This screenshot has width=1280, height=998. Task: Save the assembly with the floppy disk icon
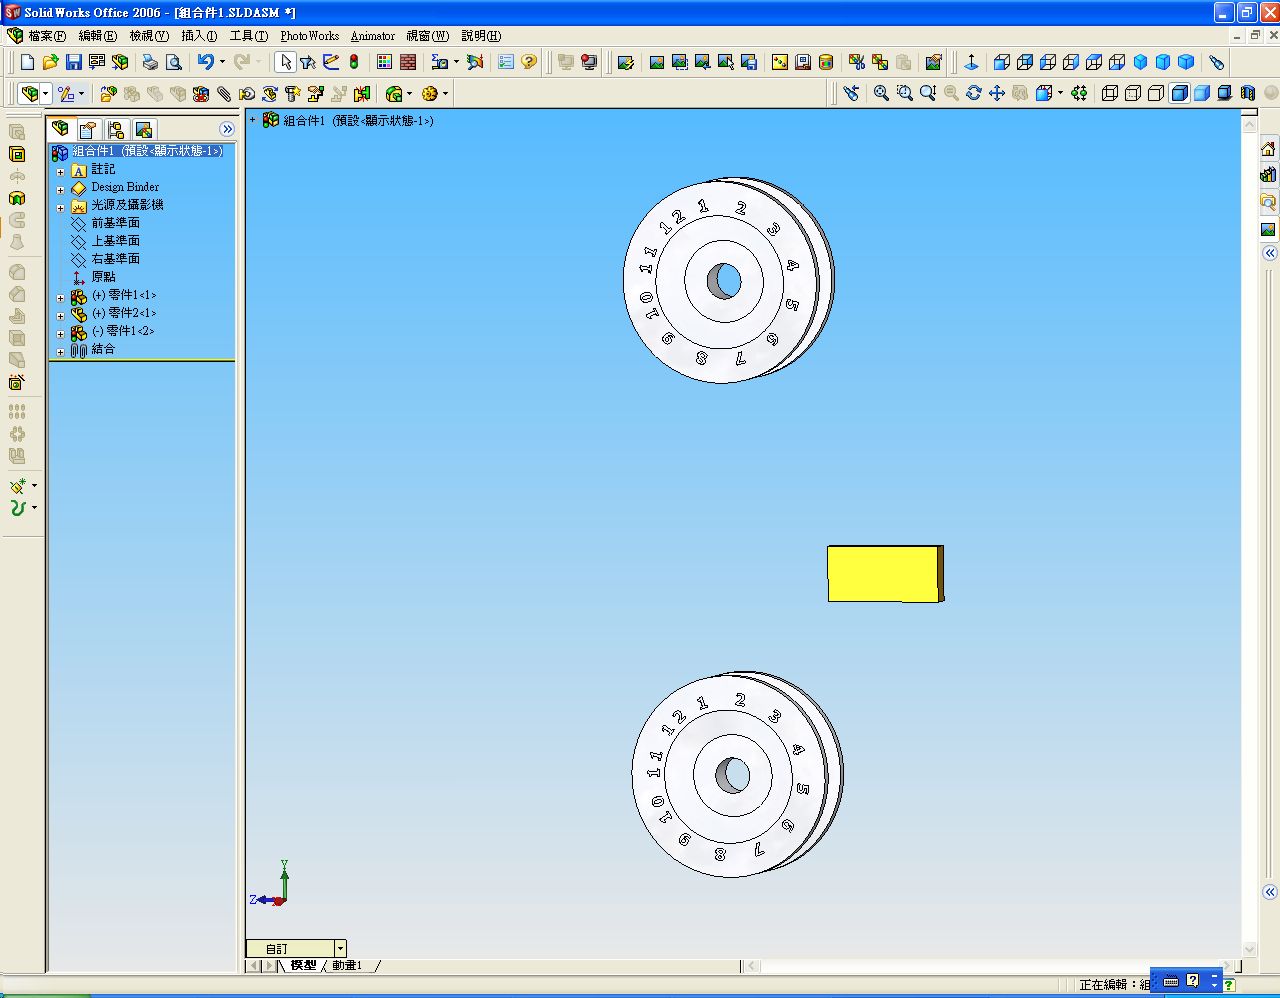pos(74,62)
